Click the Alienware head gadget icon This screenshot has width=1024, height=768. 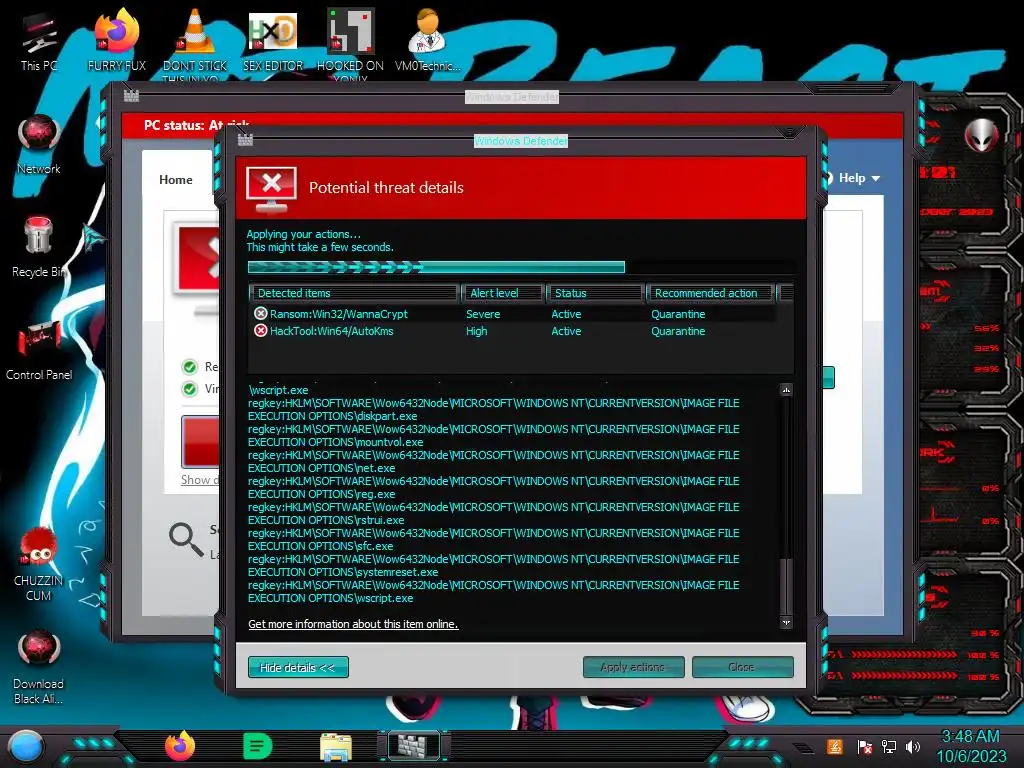click(x=981, y=136)
